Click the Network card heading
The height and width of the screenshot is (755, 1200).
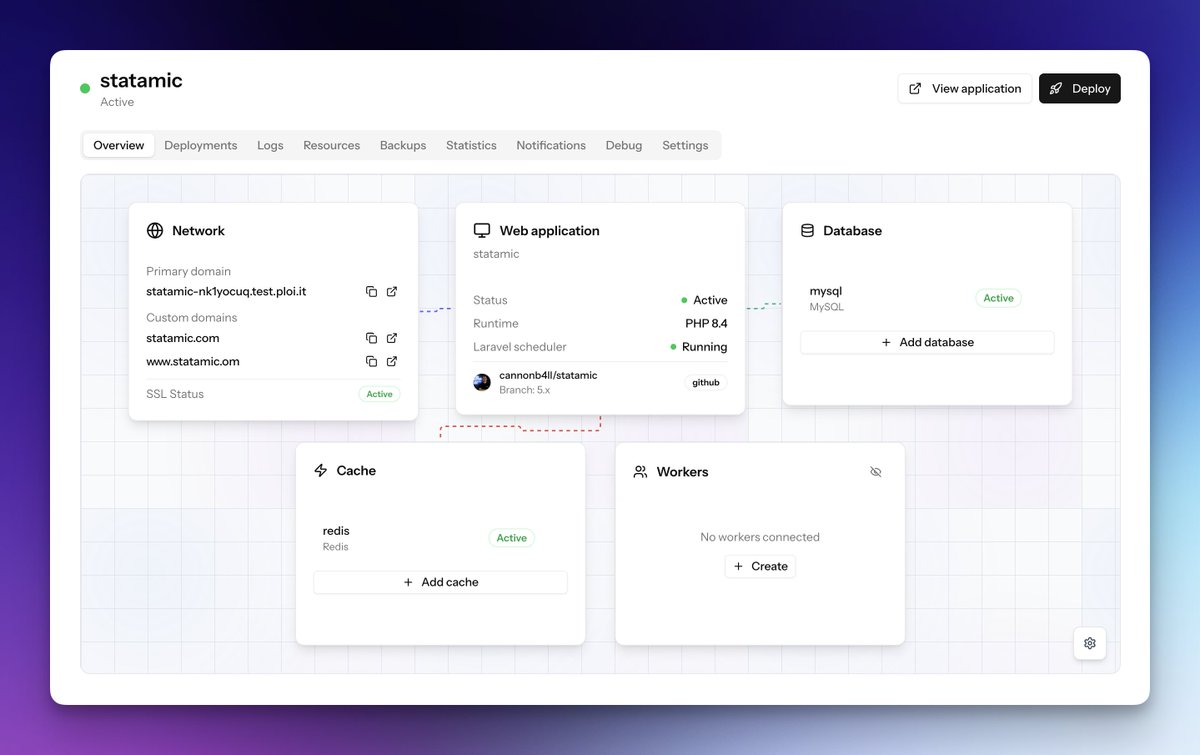(198, 230)
